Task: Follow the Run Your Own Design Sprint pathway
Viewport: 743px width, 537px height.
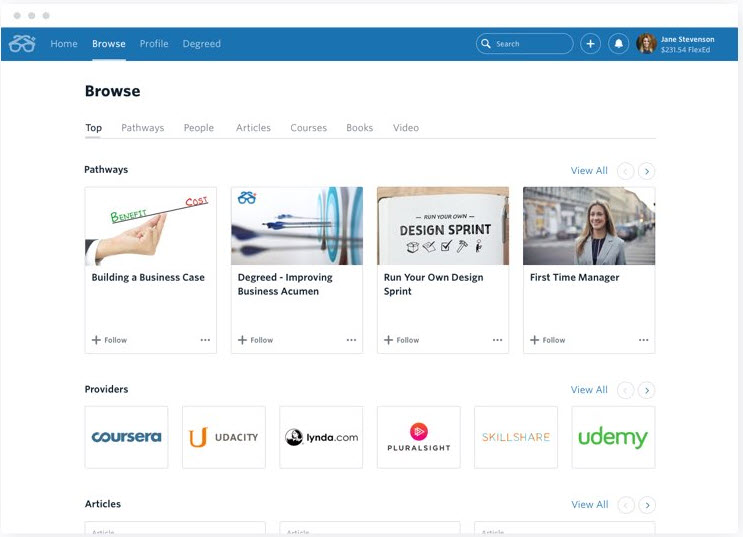Action: (x=402, y=340)
